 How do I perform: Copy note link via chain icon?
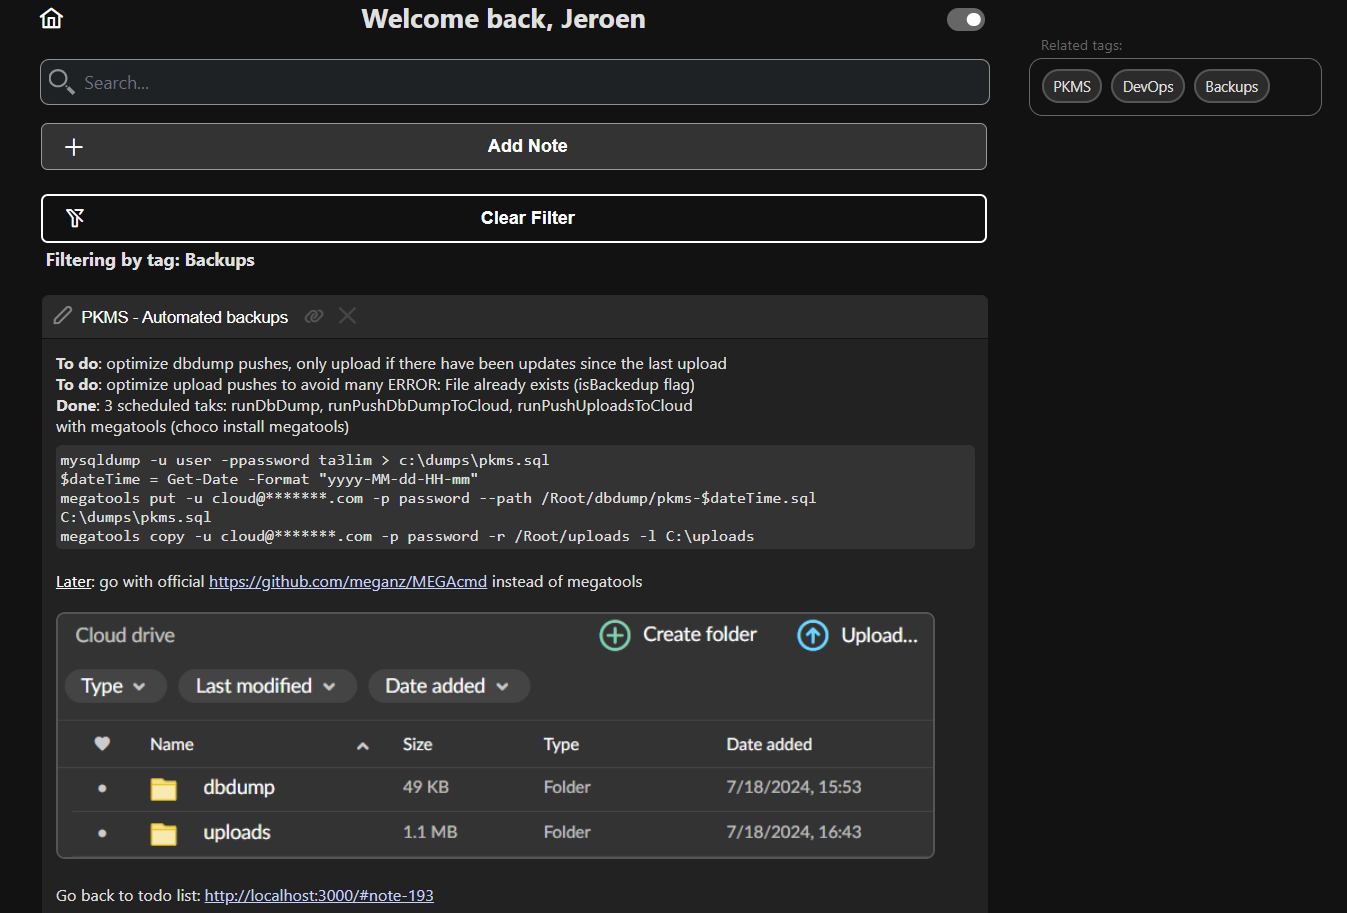(x=314, y=316)
